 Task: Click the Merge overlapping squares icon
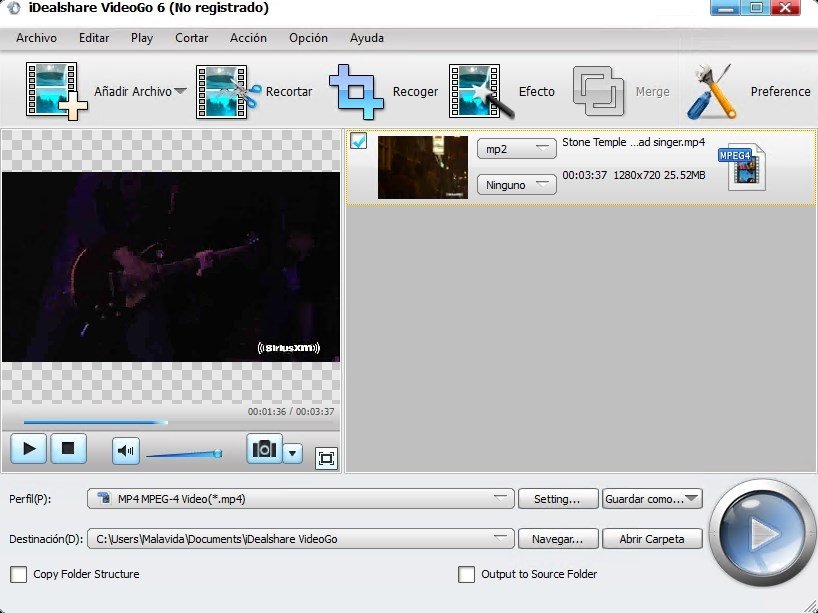pos(598,91)
